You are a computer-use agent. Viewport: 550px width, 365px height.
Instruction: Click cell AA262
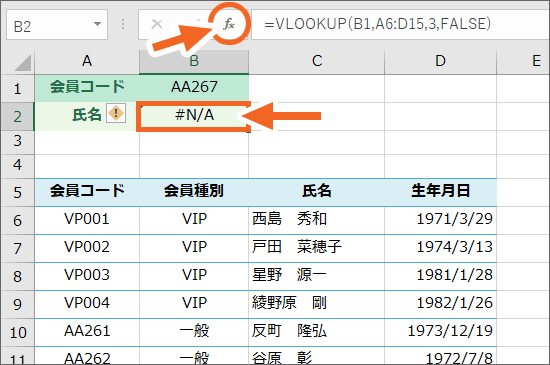(x=87, y=356)
